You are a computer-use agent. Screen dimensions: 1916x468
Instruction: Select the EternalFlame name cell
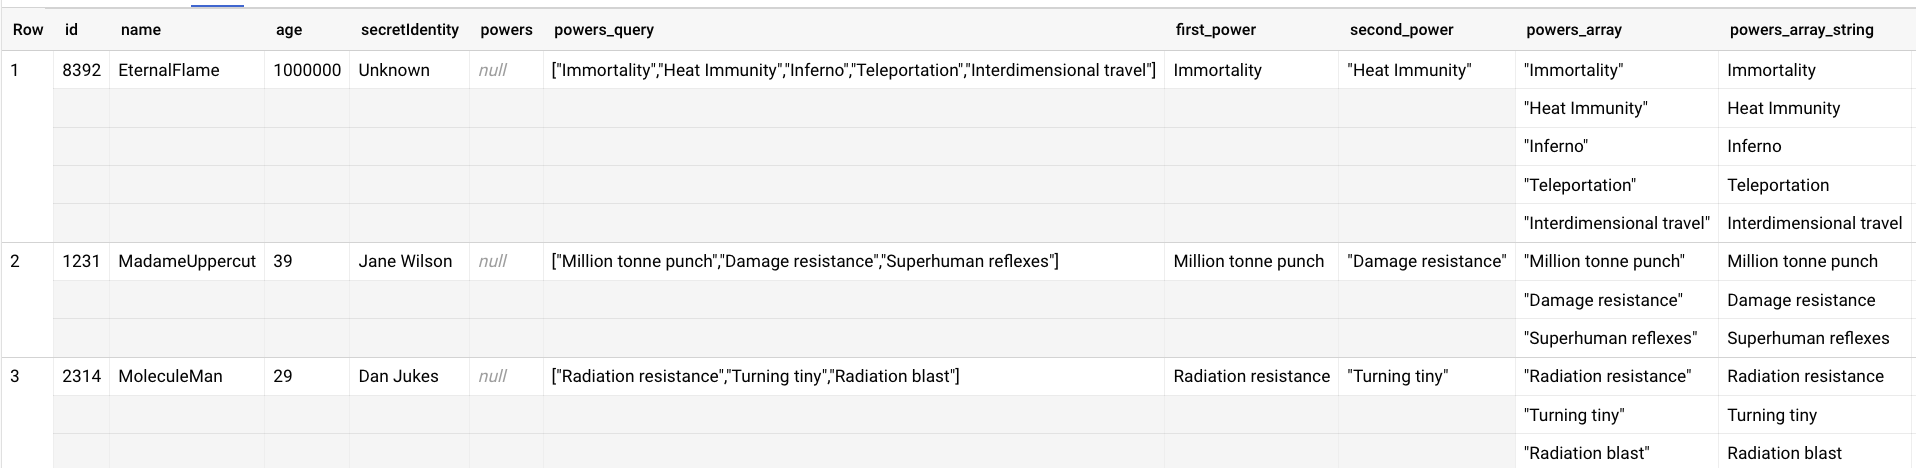tap(187, 70)
